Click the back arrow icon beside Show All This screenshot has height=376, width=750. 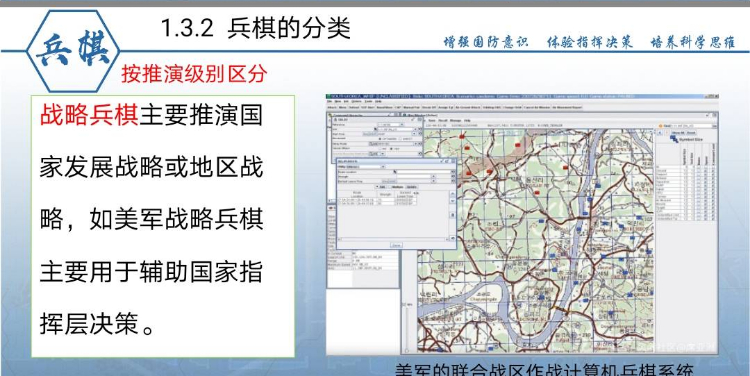click(660, 133)
